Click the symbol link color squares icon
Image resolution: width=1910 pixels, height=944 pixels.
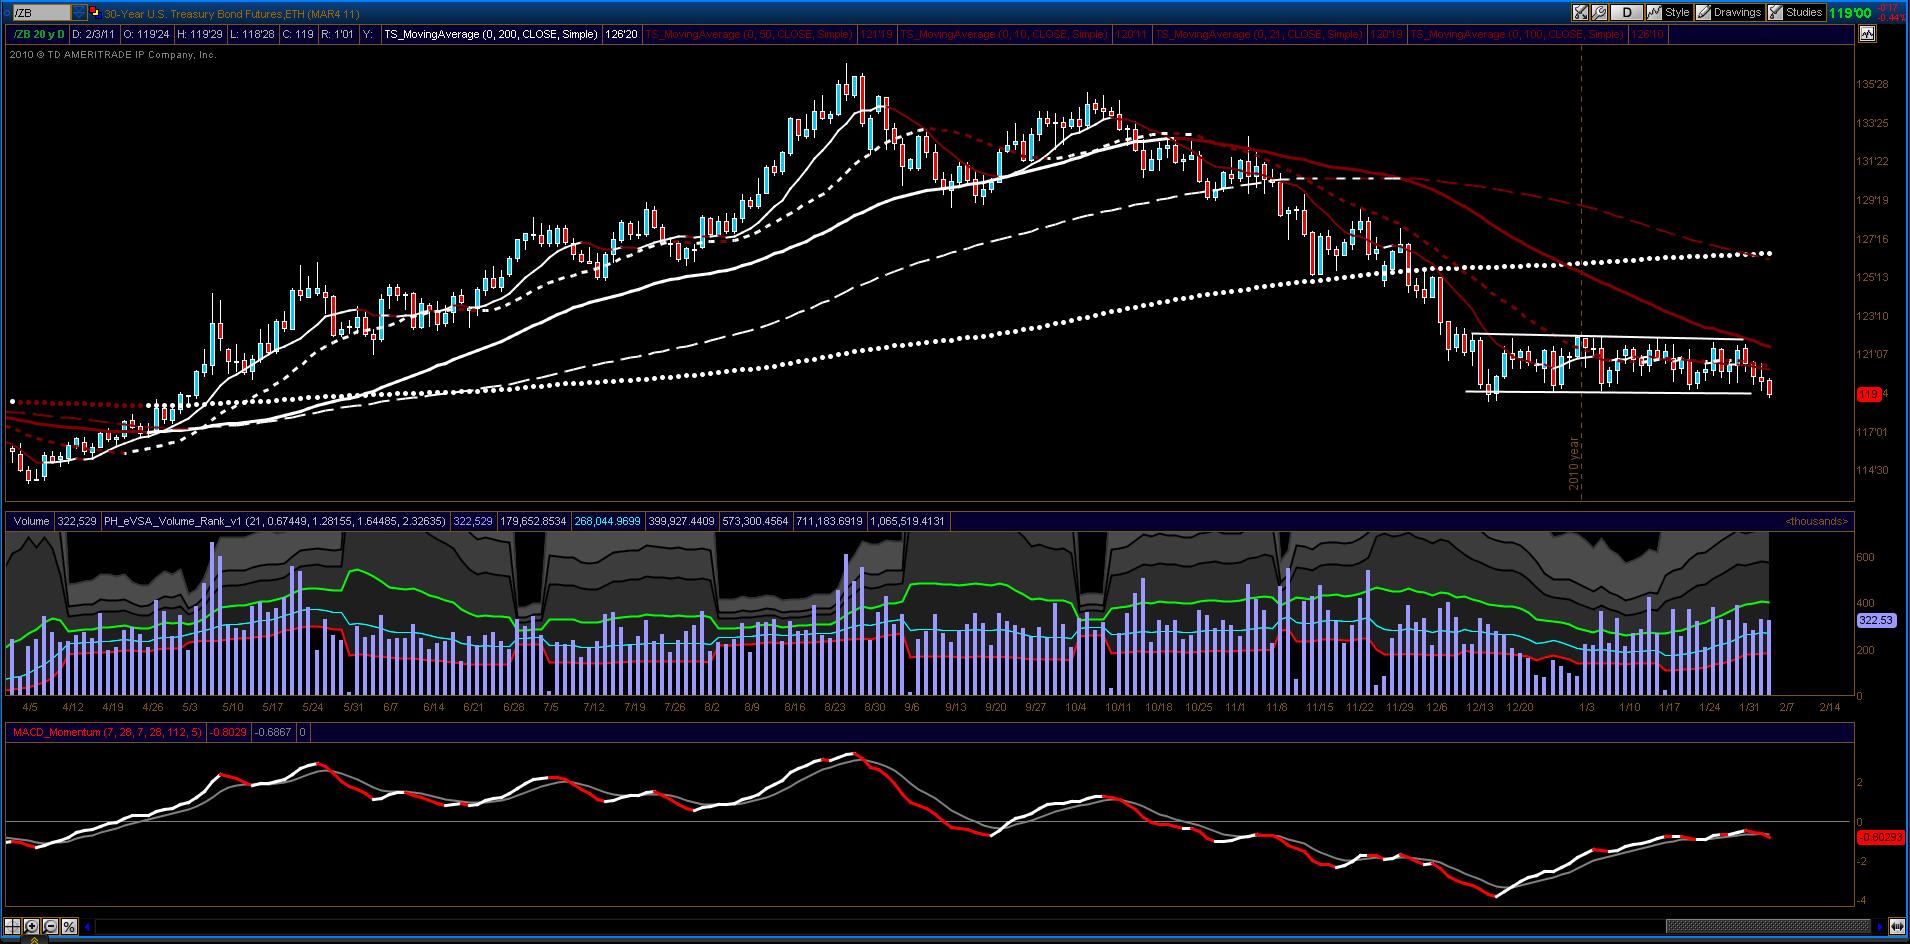tap(95, 12)
